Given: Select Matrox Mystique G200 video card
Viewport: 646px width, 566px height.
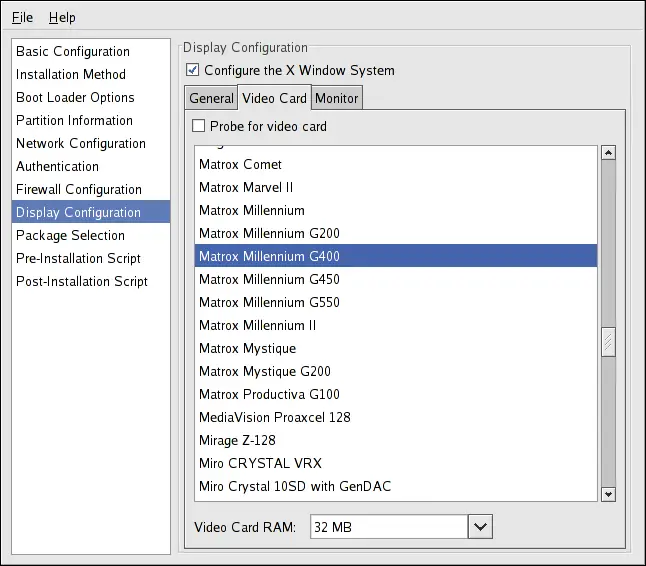Looking at the screenshot, I should coord(264,371).
